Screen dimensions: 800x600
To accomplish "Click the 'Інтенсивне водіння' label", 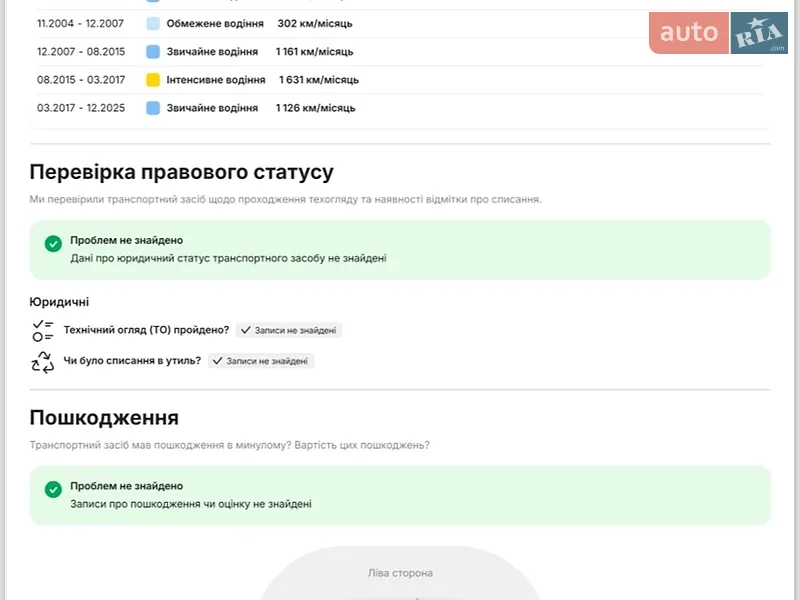I will [216, 80].
